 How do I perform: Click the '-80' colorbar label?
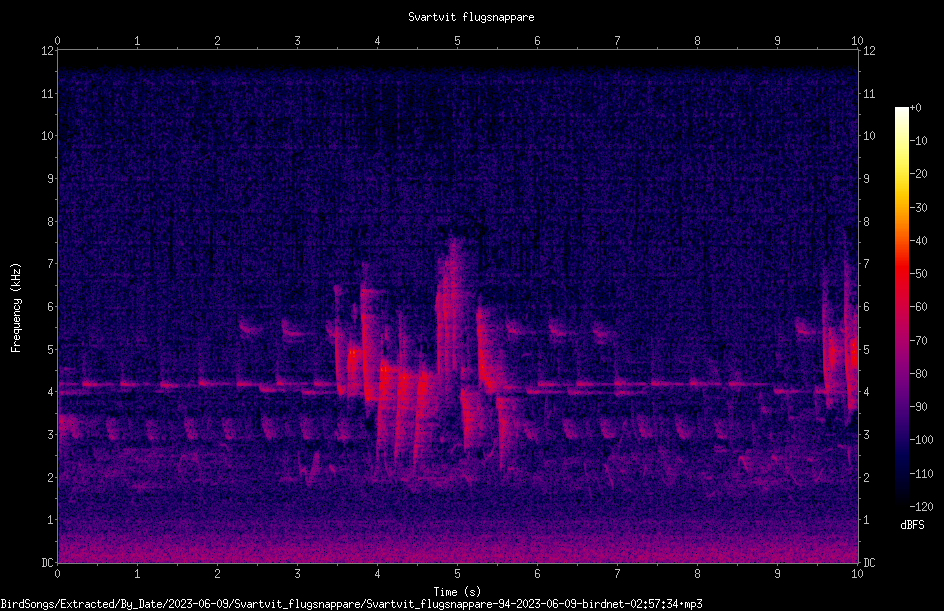coord(918,374)
